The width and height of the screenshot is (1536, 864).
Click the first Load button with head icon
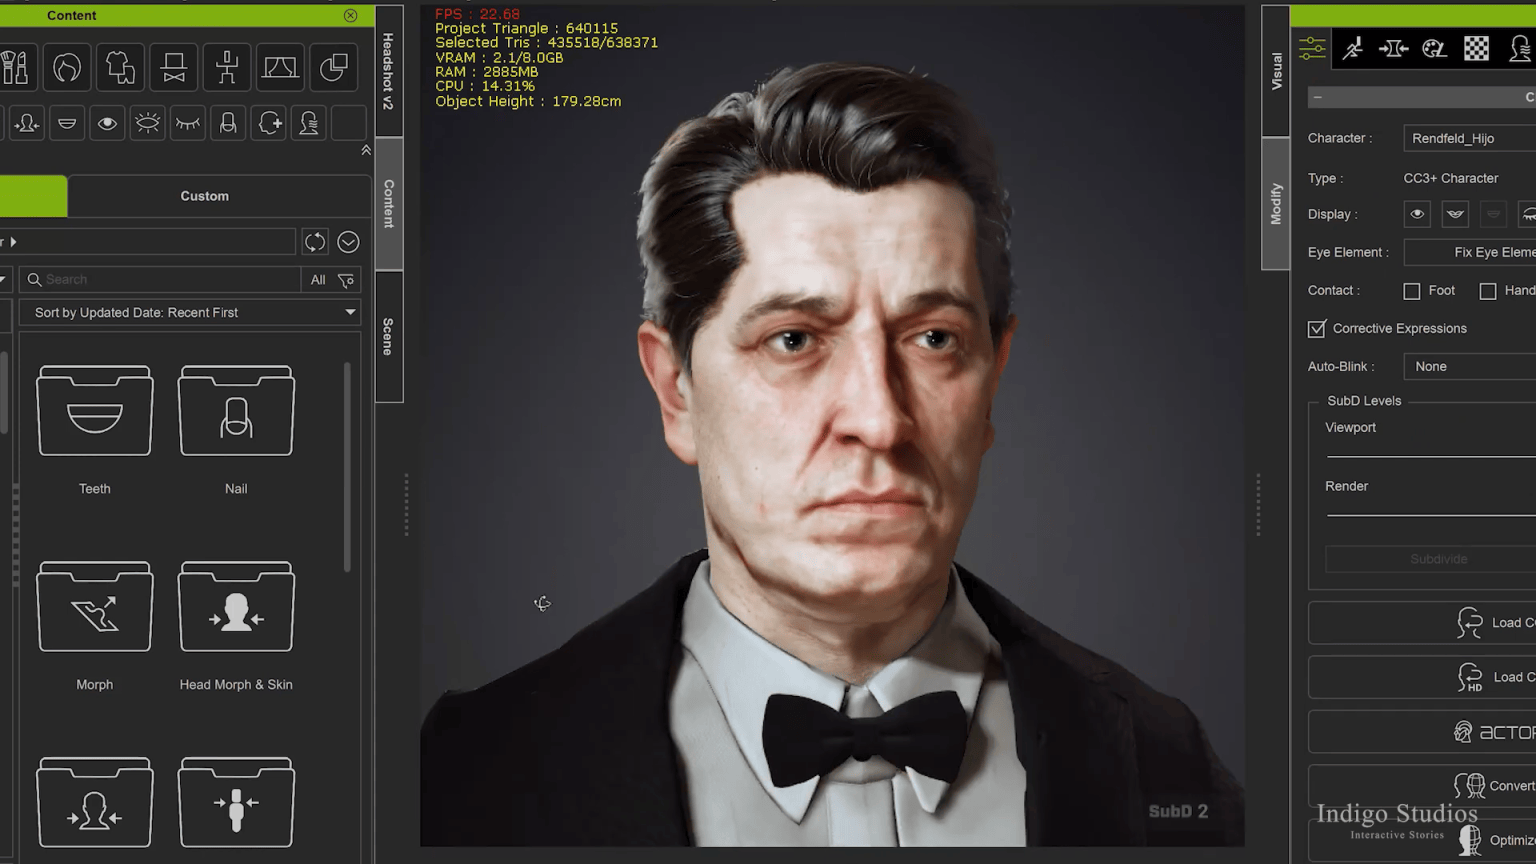pyautogui.click(x=1422, y=623)
